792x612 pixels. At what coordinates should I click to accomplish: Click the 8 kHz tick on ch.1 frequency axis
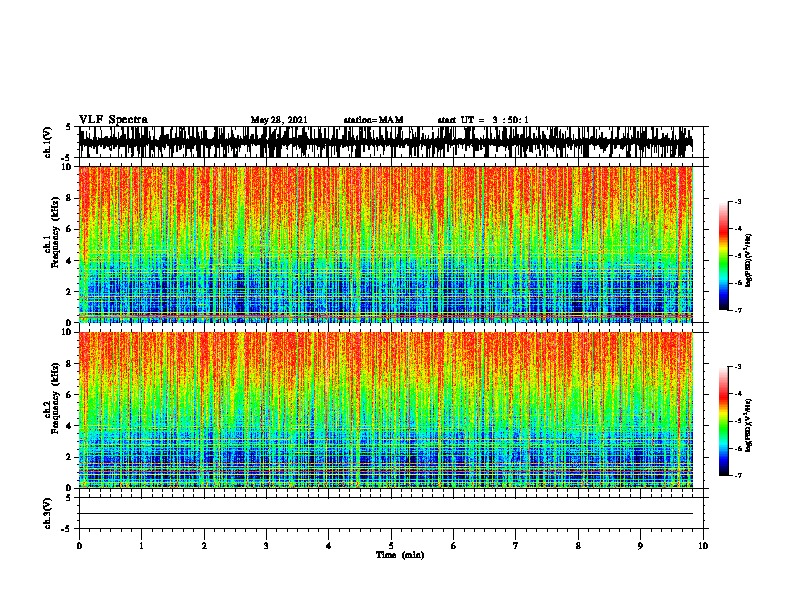point(70,198)
